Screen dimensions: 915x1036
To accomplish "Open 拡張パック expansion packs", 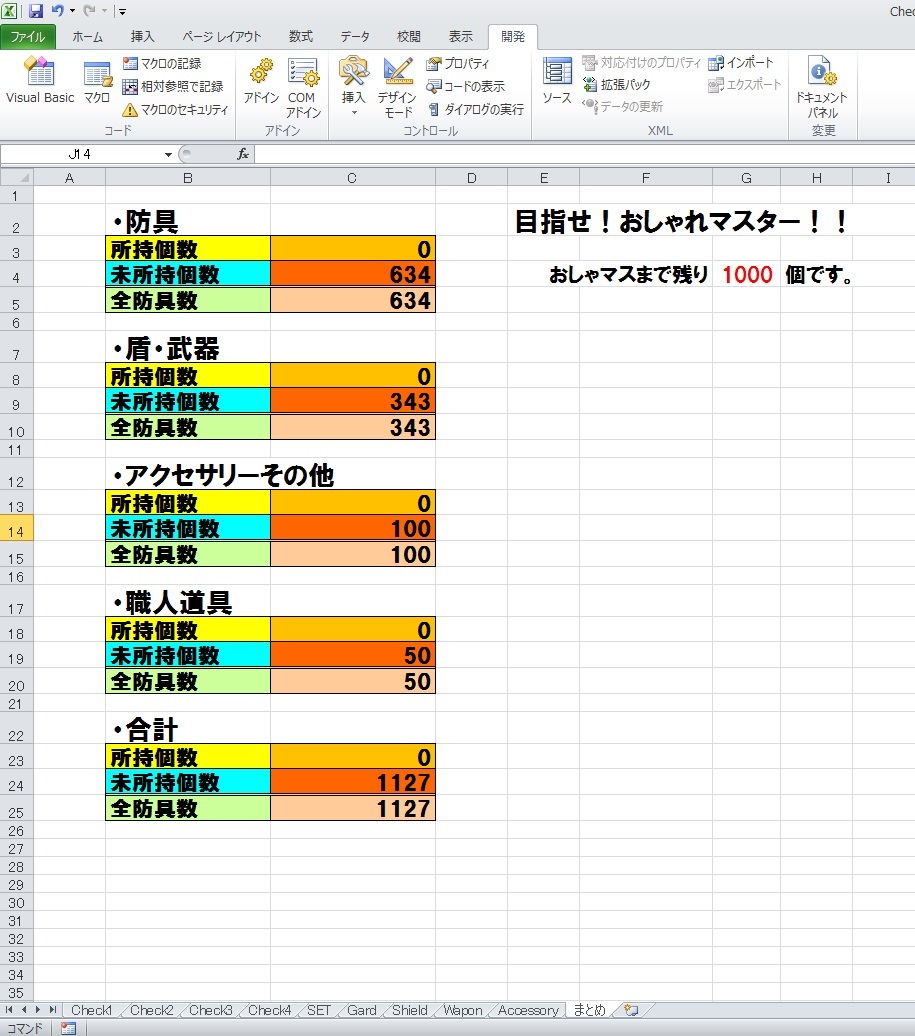I will pos(616,85).
